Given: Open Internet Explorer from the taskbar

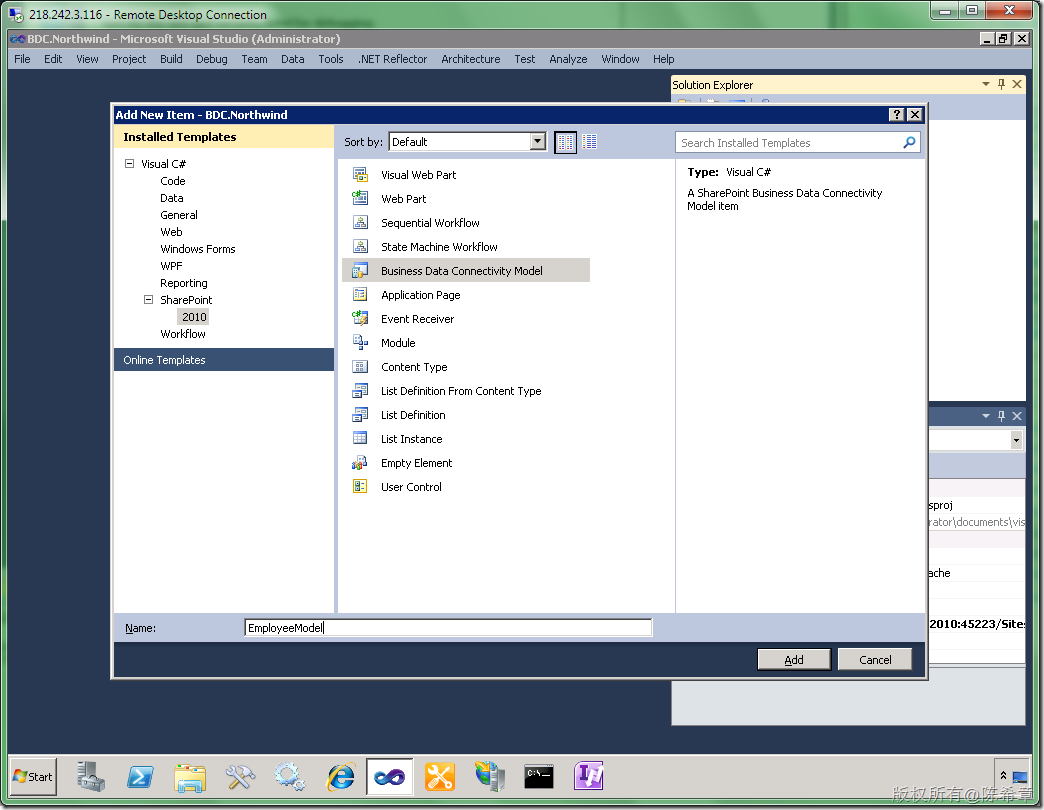Looking at the screenshot, I should [341, 777].
